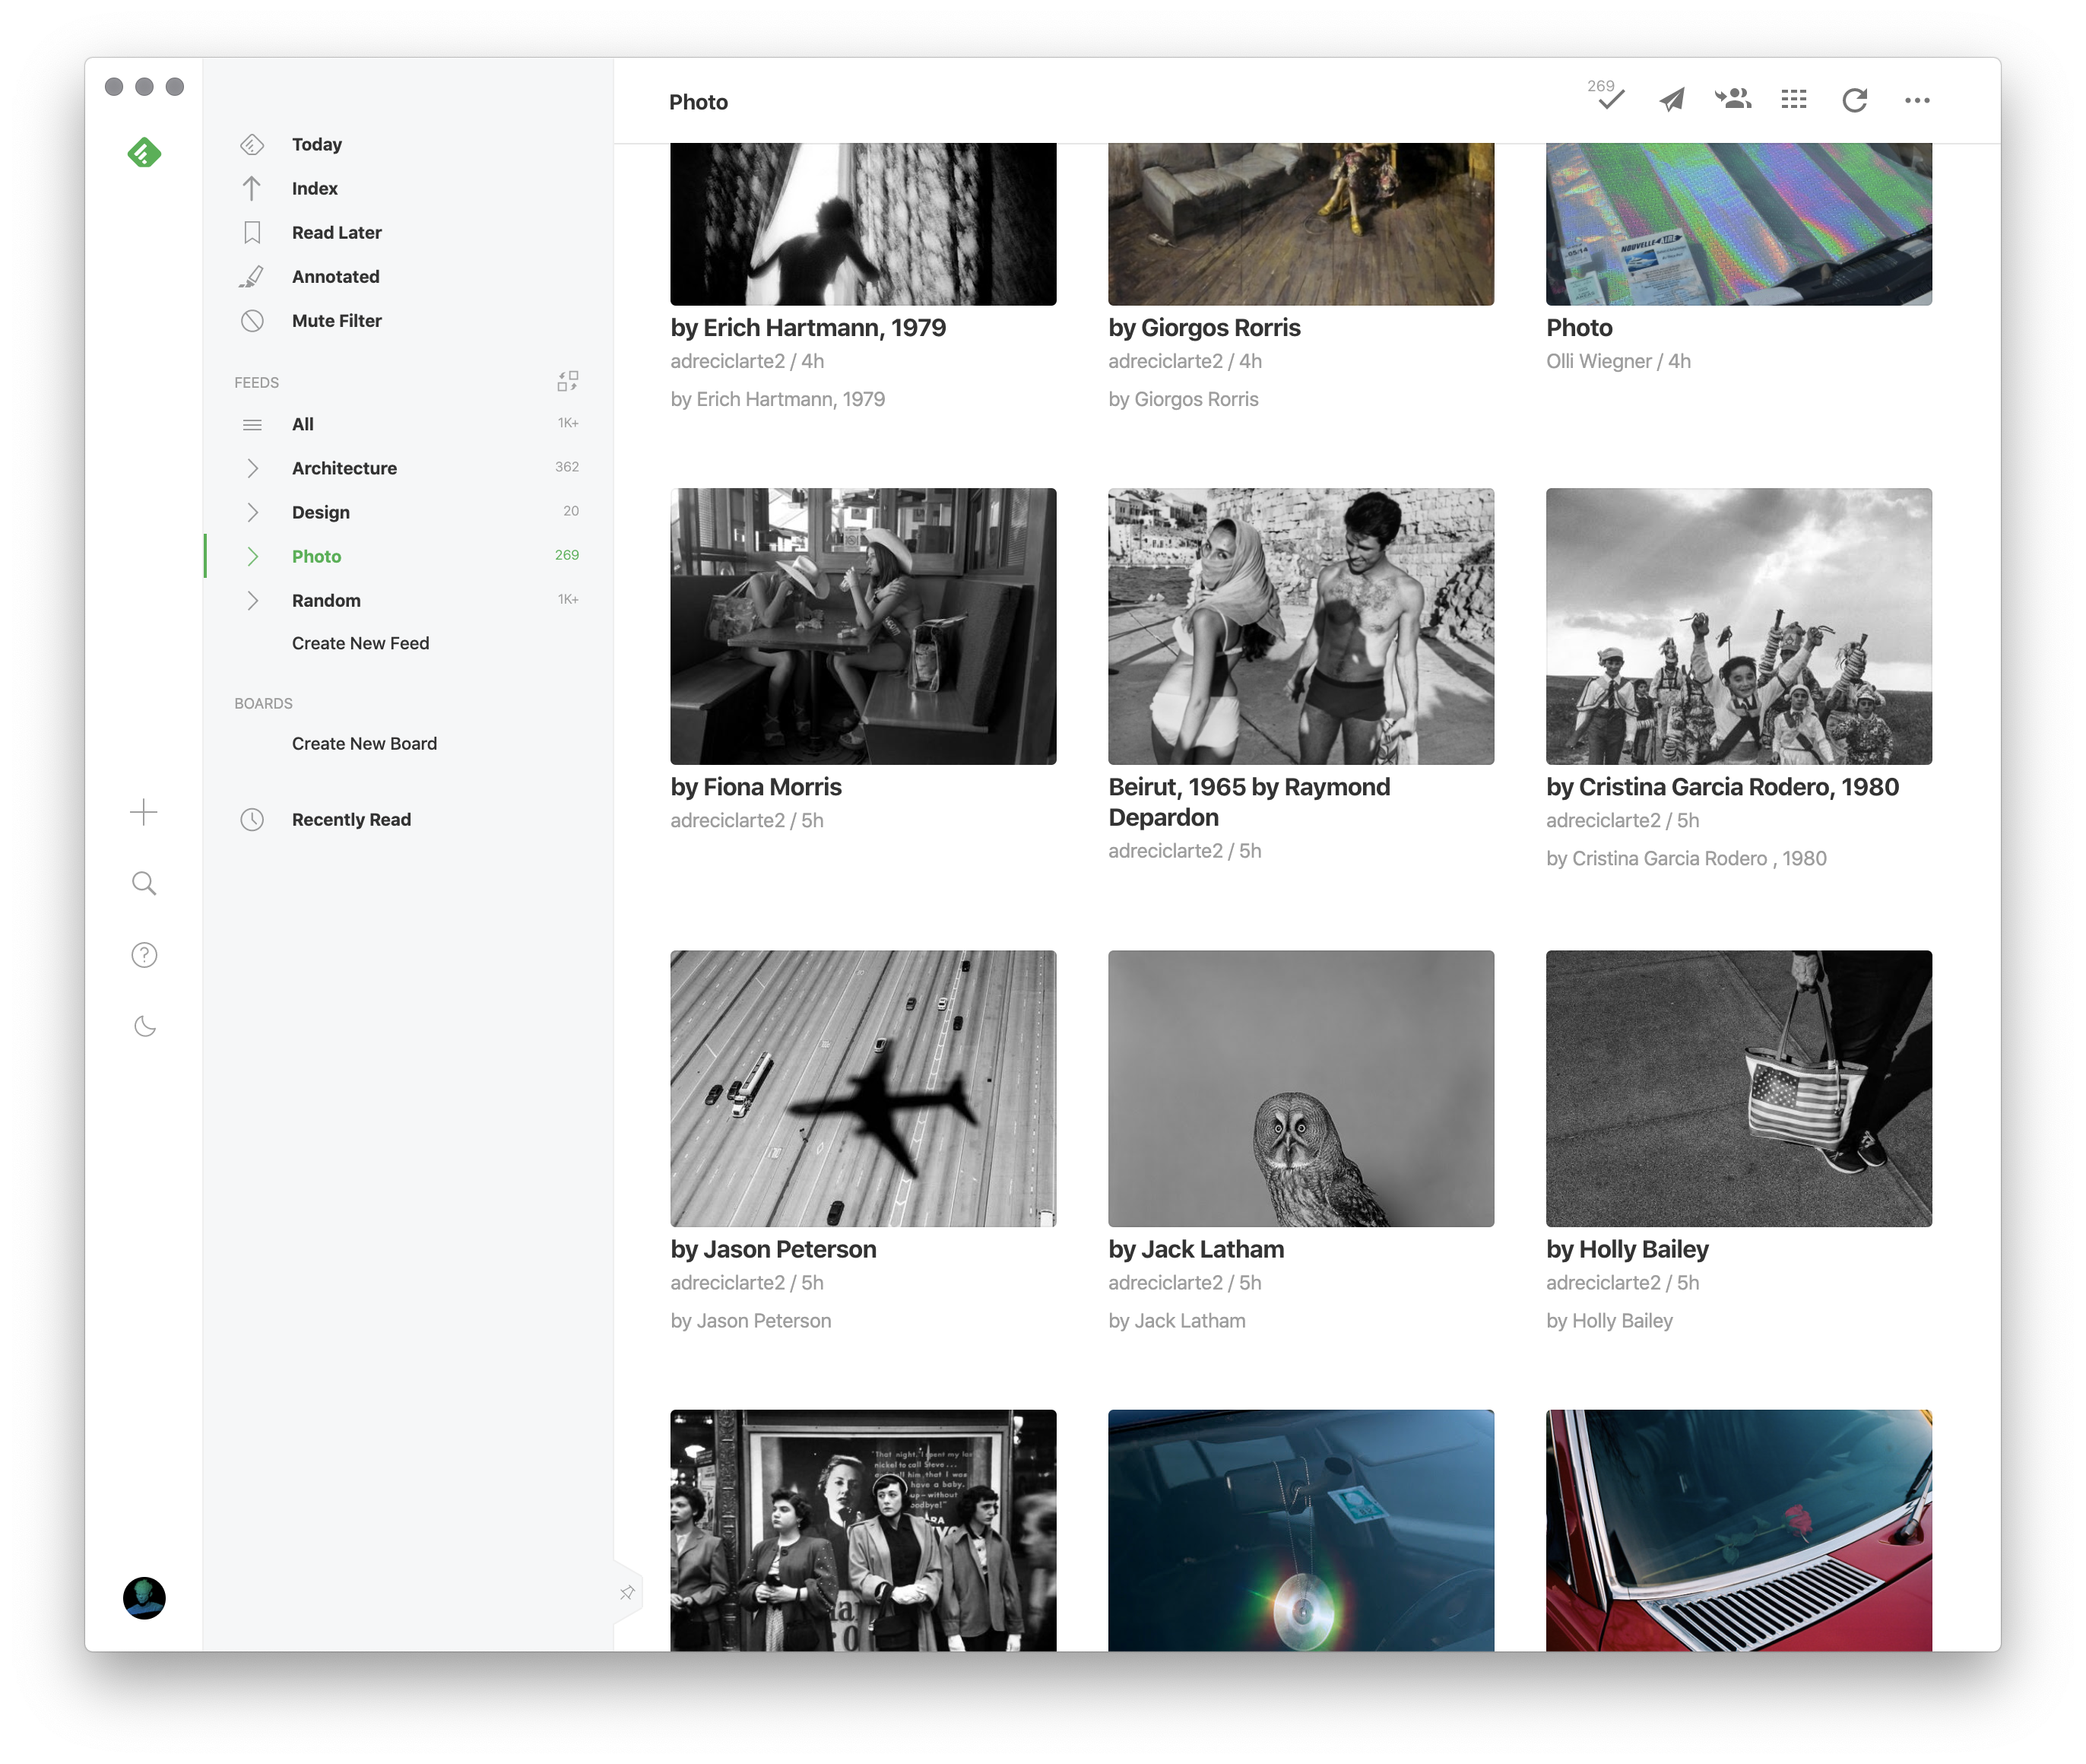Open the Read Later section
This screenshot has height=1764, width=2086.
(x=336, y=232)
